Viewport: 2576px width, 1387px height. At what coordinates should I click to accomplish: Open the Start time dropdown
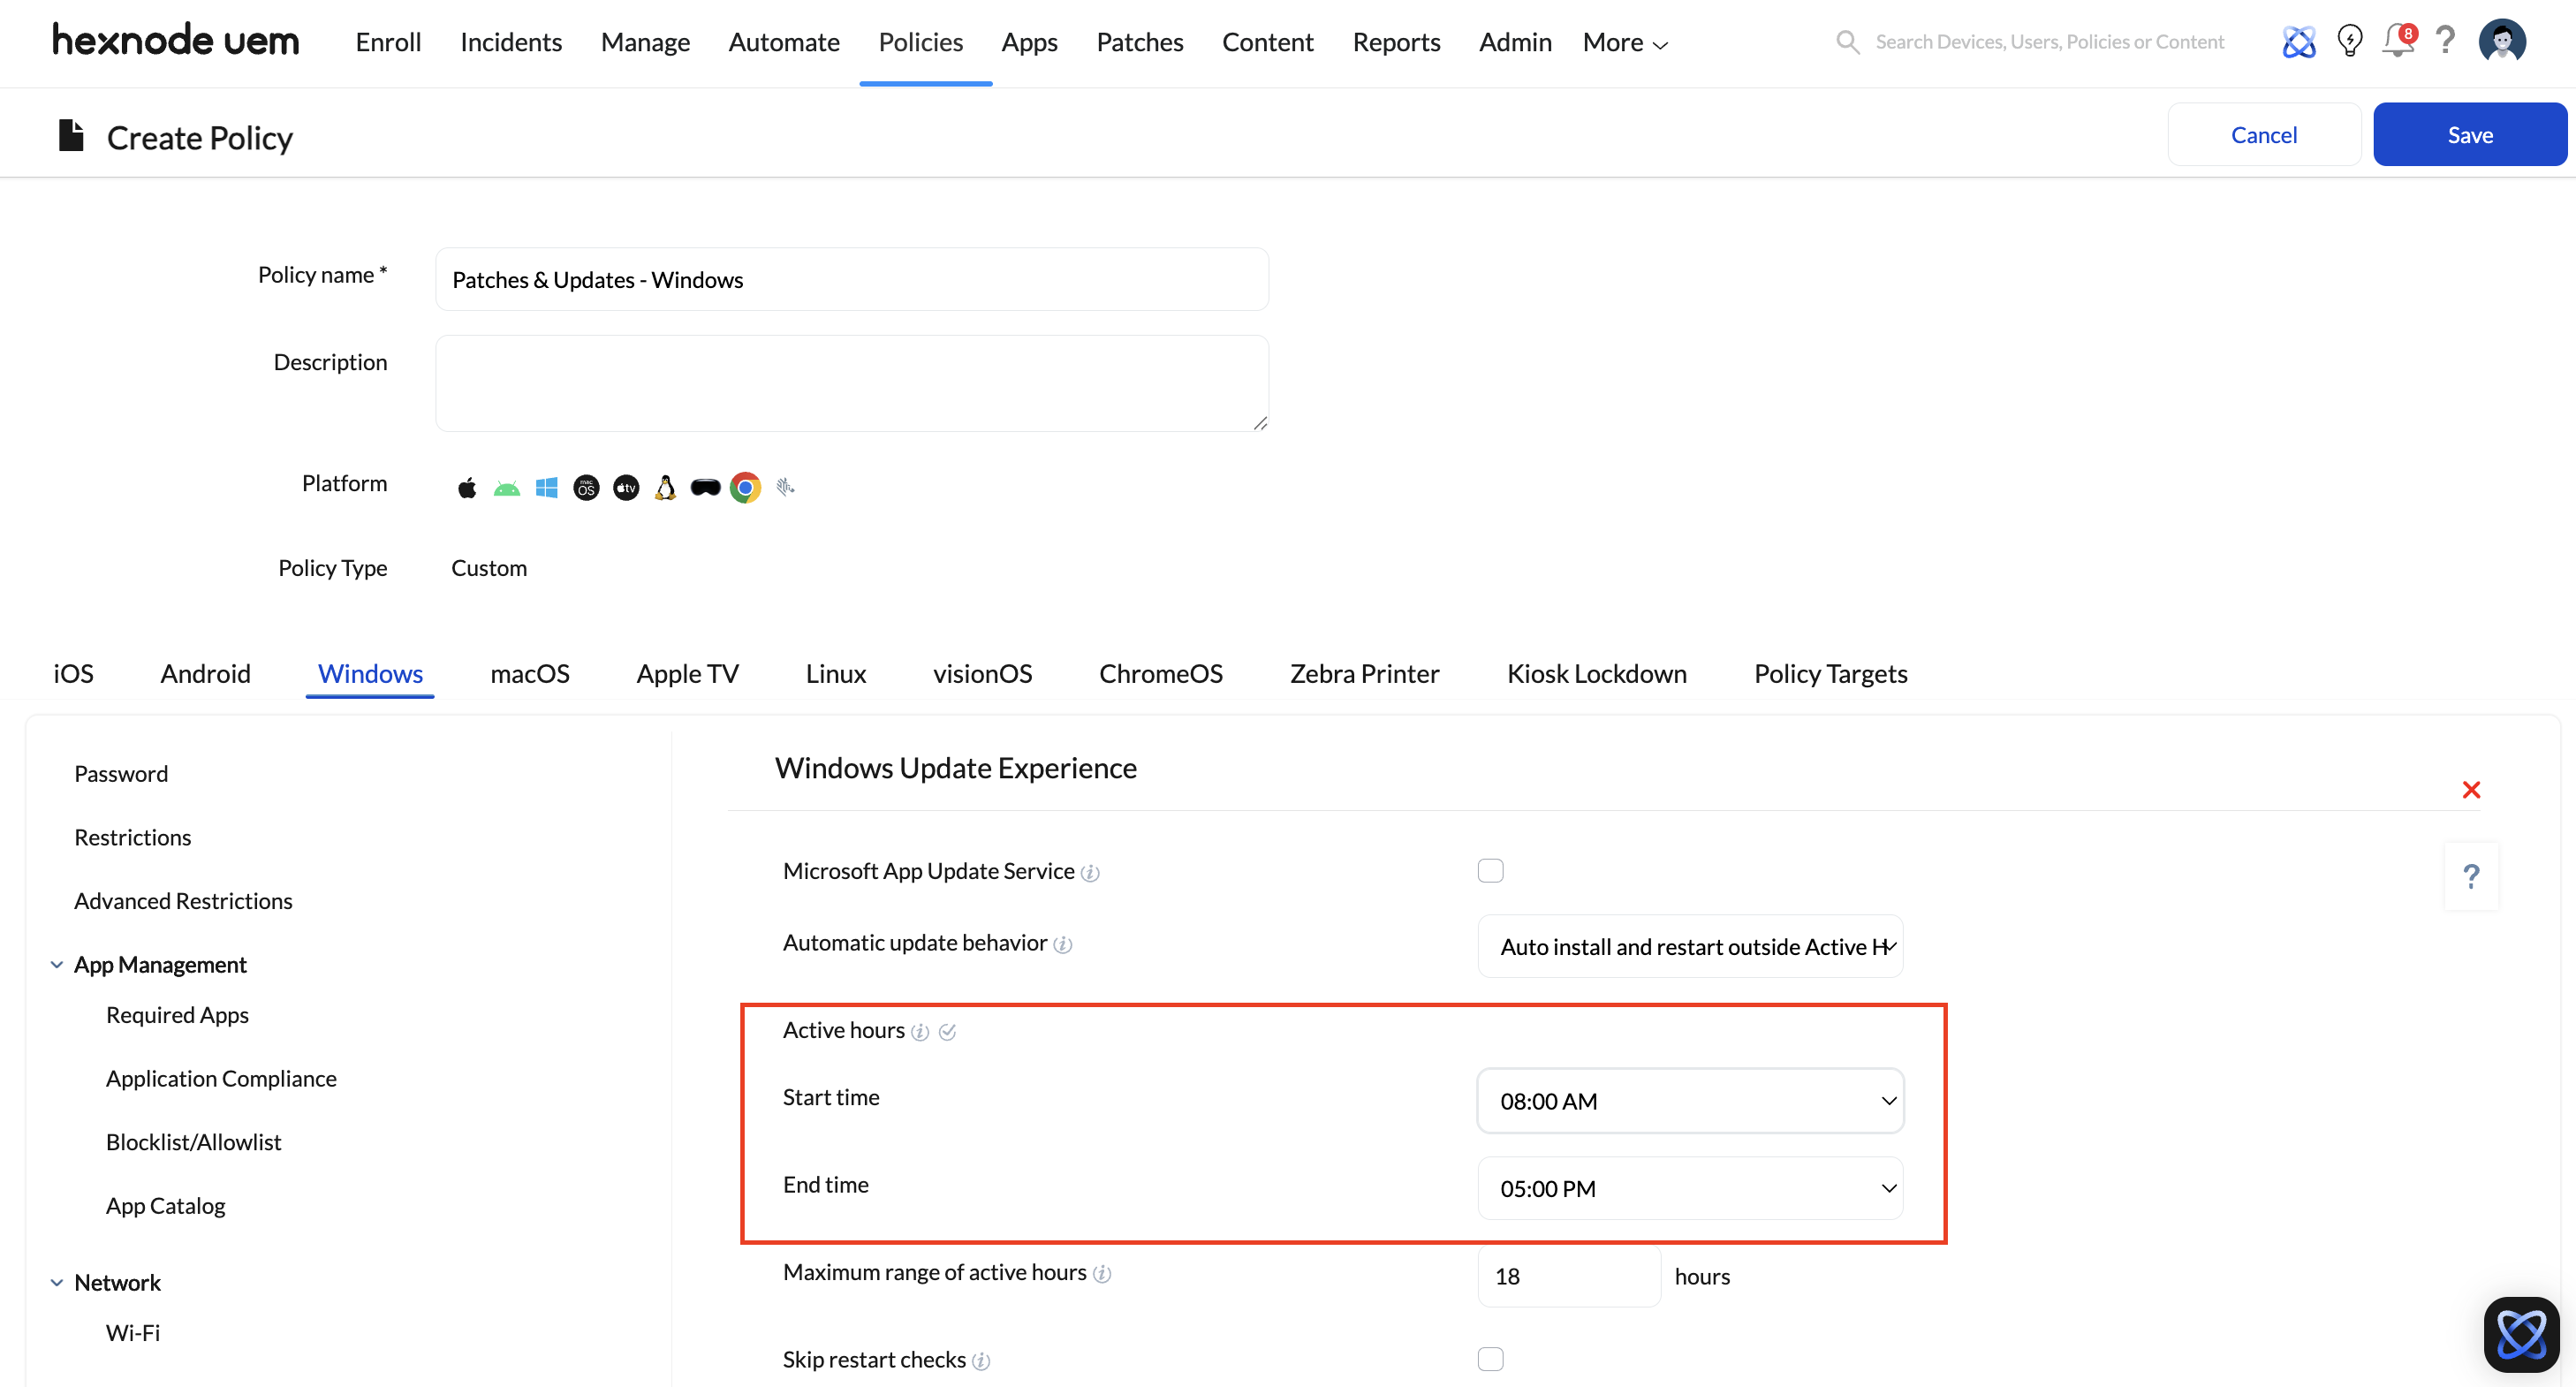click(x=1690, y=1101)
